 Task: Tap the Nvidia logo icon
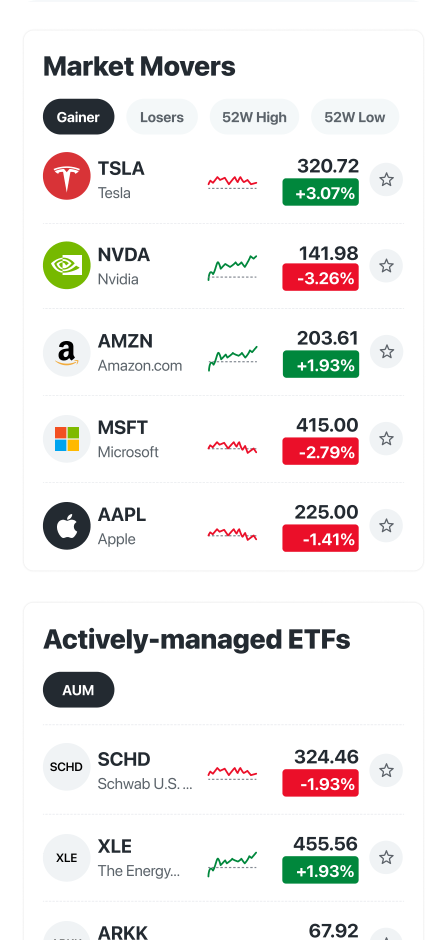click(67, 265)
